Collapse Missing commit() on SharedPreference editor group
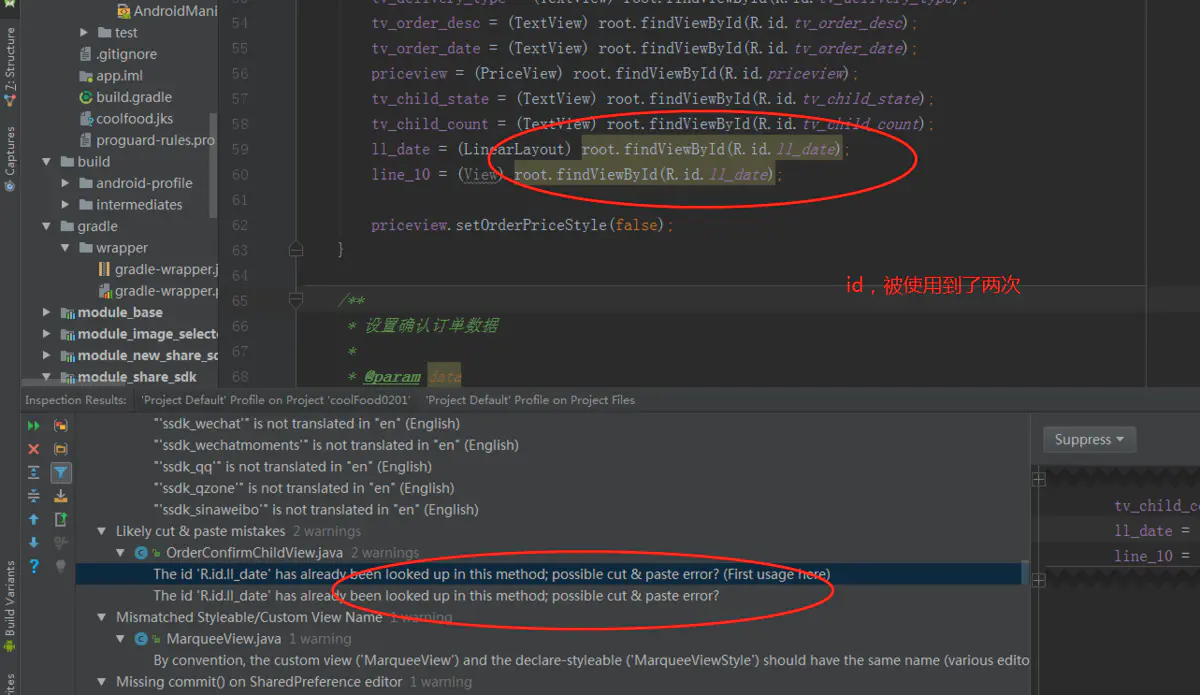Viewport: 1200px width, 695px height. click(x=101, y=682)
